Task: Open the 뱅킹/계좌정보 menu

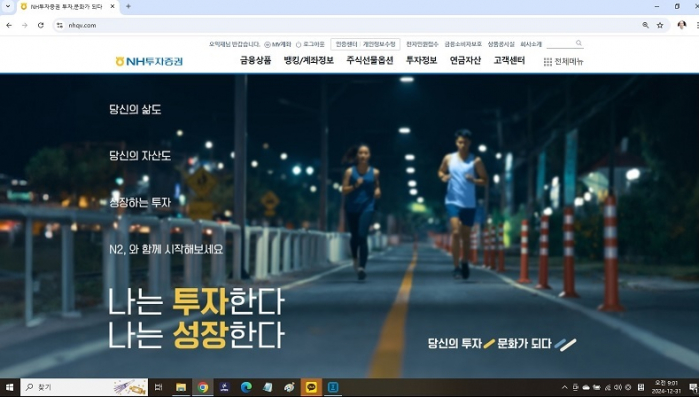Action: pyautogui.click(x=308, y=61)
